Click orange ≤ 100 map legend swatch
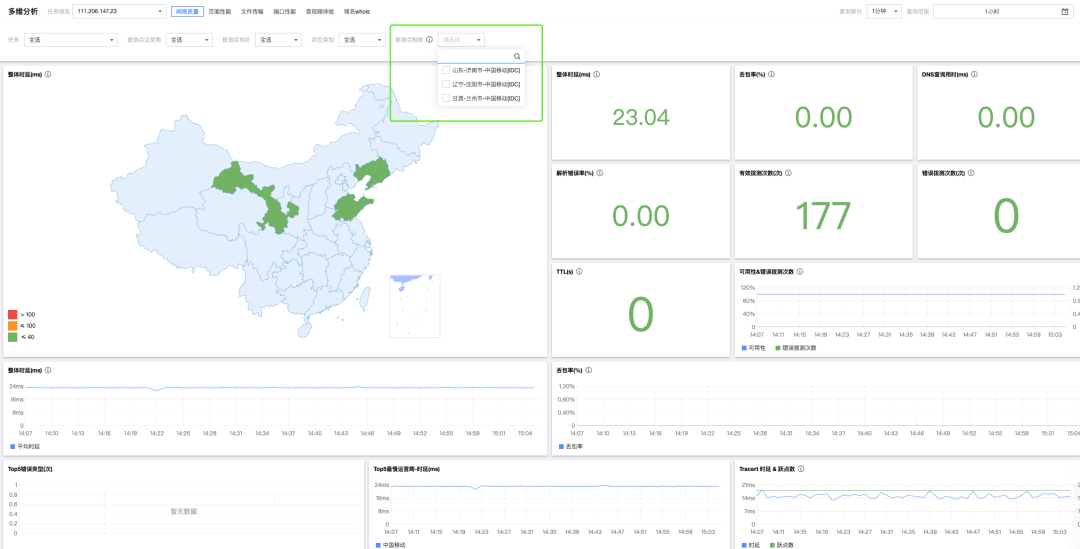Image resolution: width=1080 pixels, height=549 pixels. [x=12, y=325]
